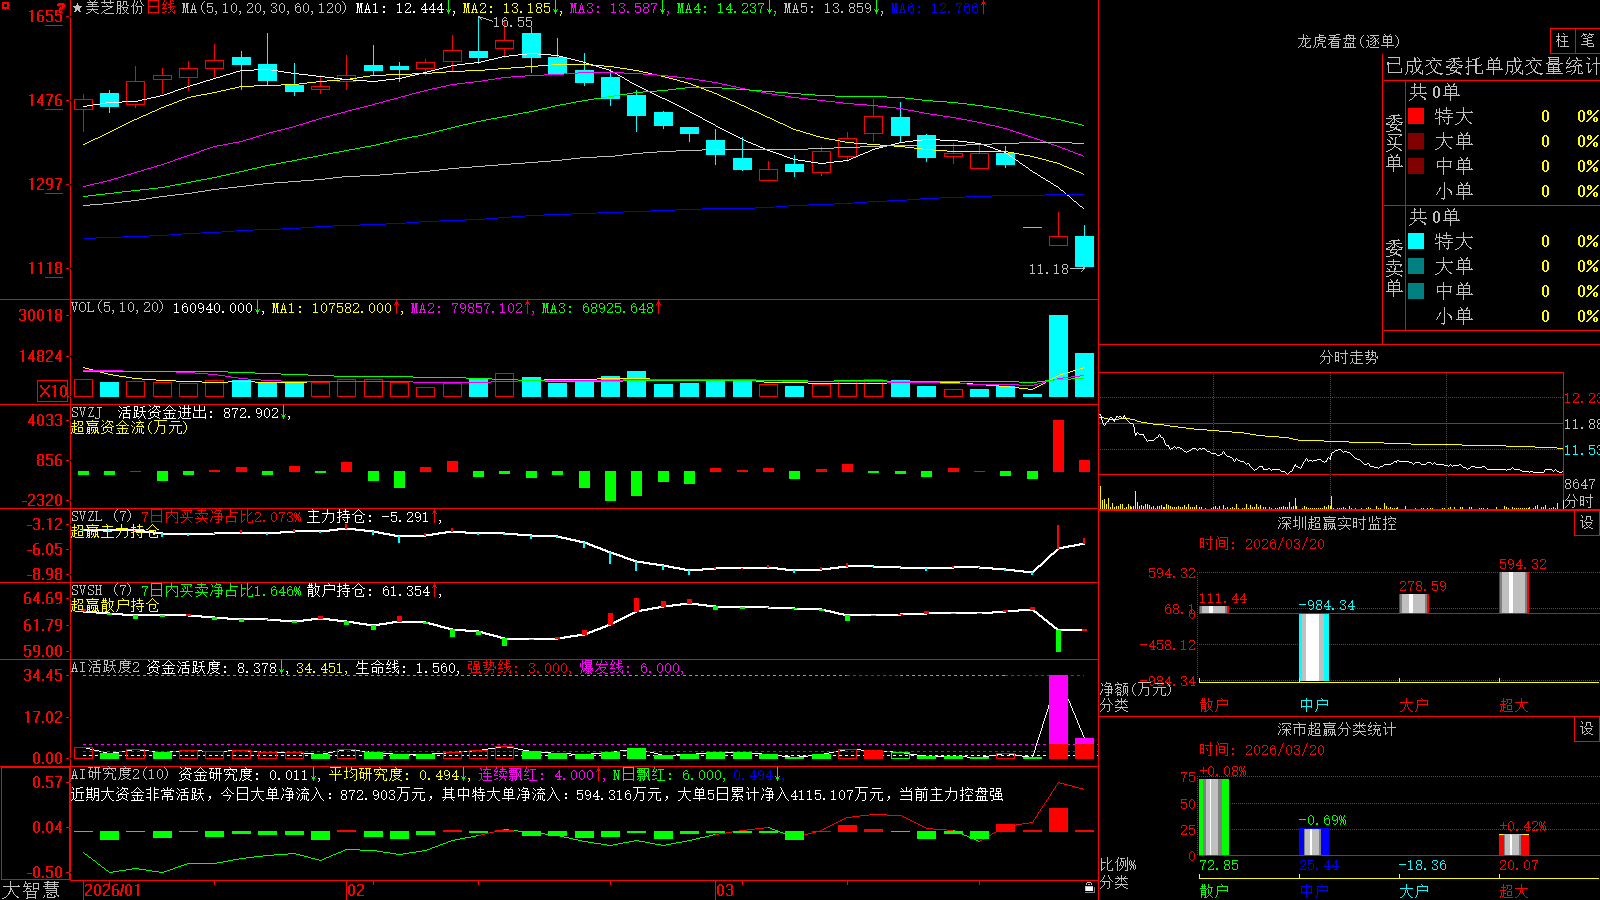Viewport: 1600px width, 900px height.
Task: Click the lock icon at chart bottom-right
Action: pyautogui.click(x=1089, y=888)
